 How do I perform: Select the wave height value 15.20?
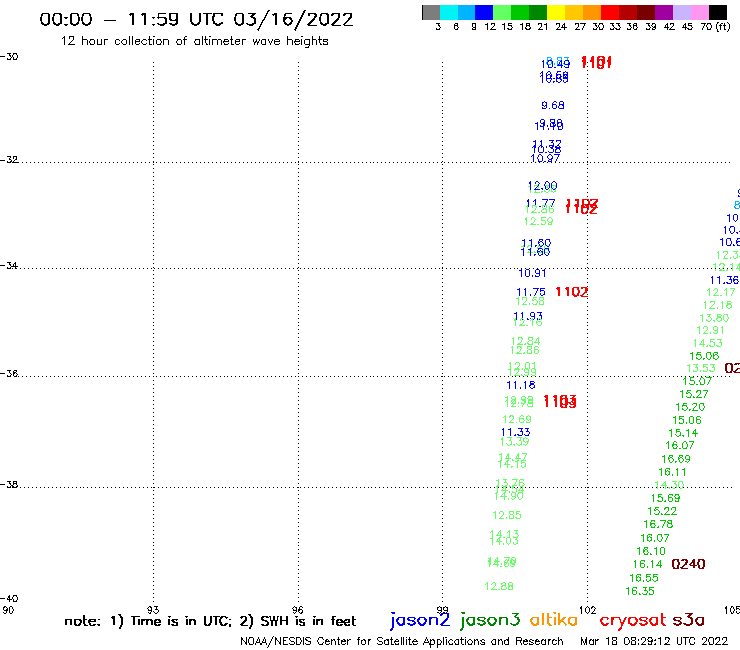690,407
